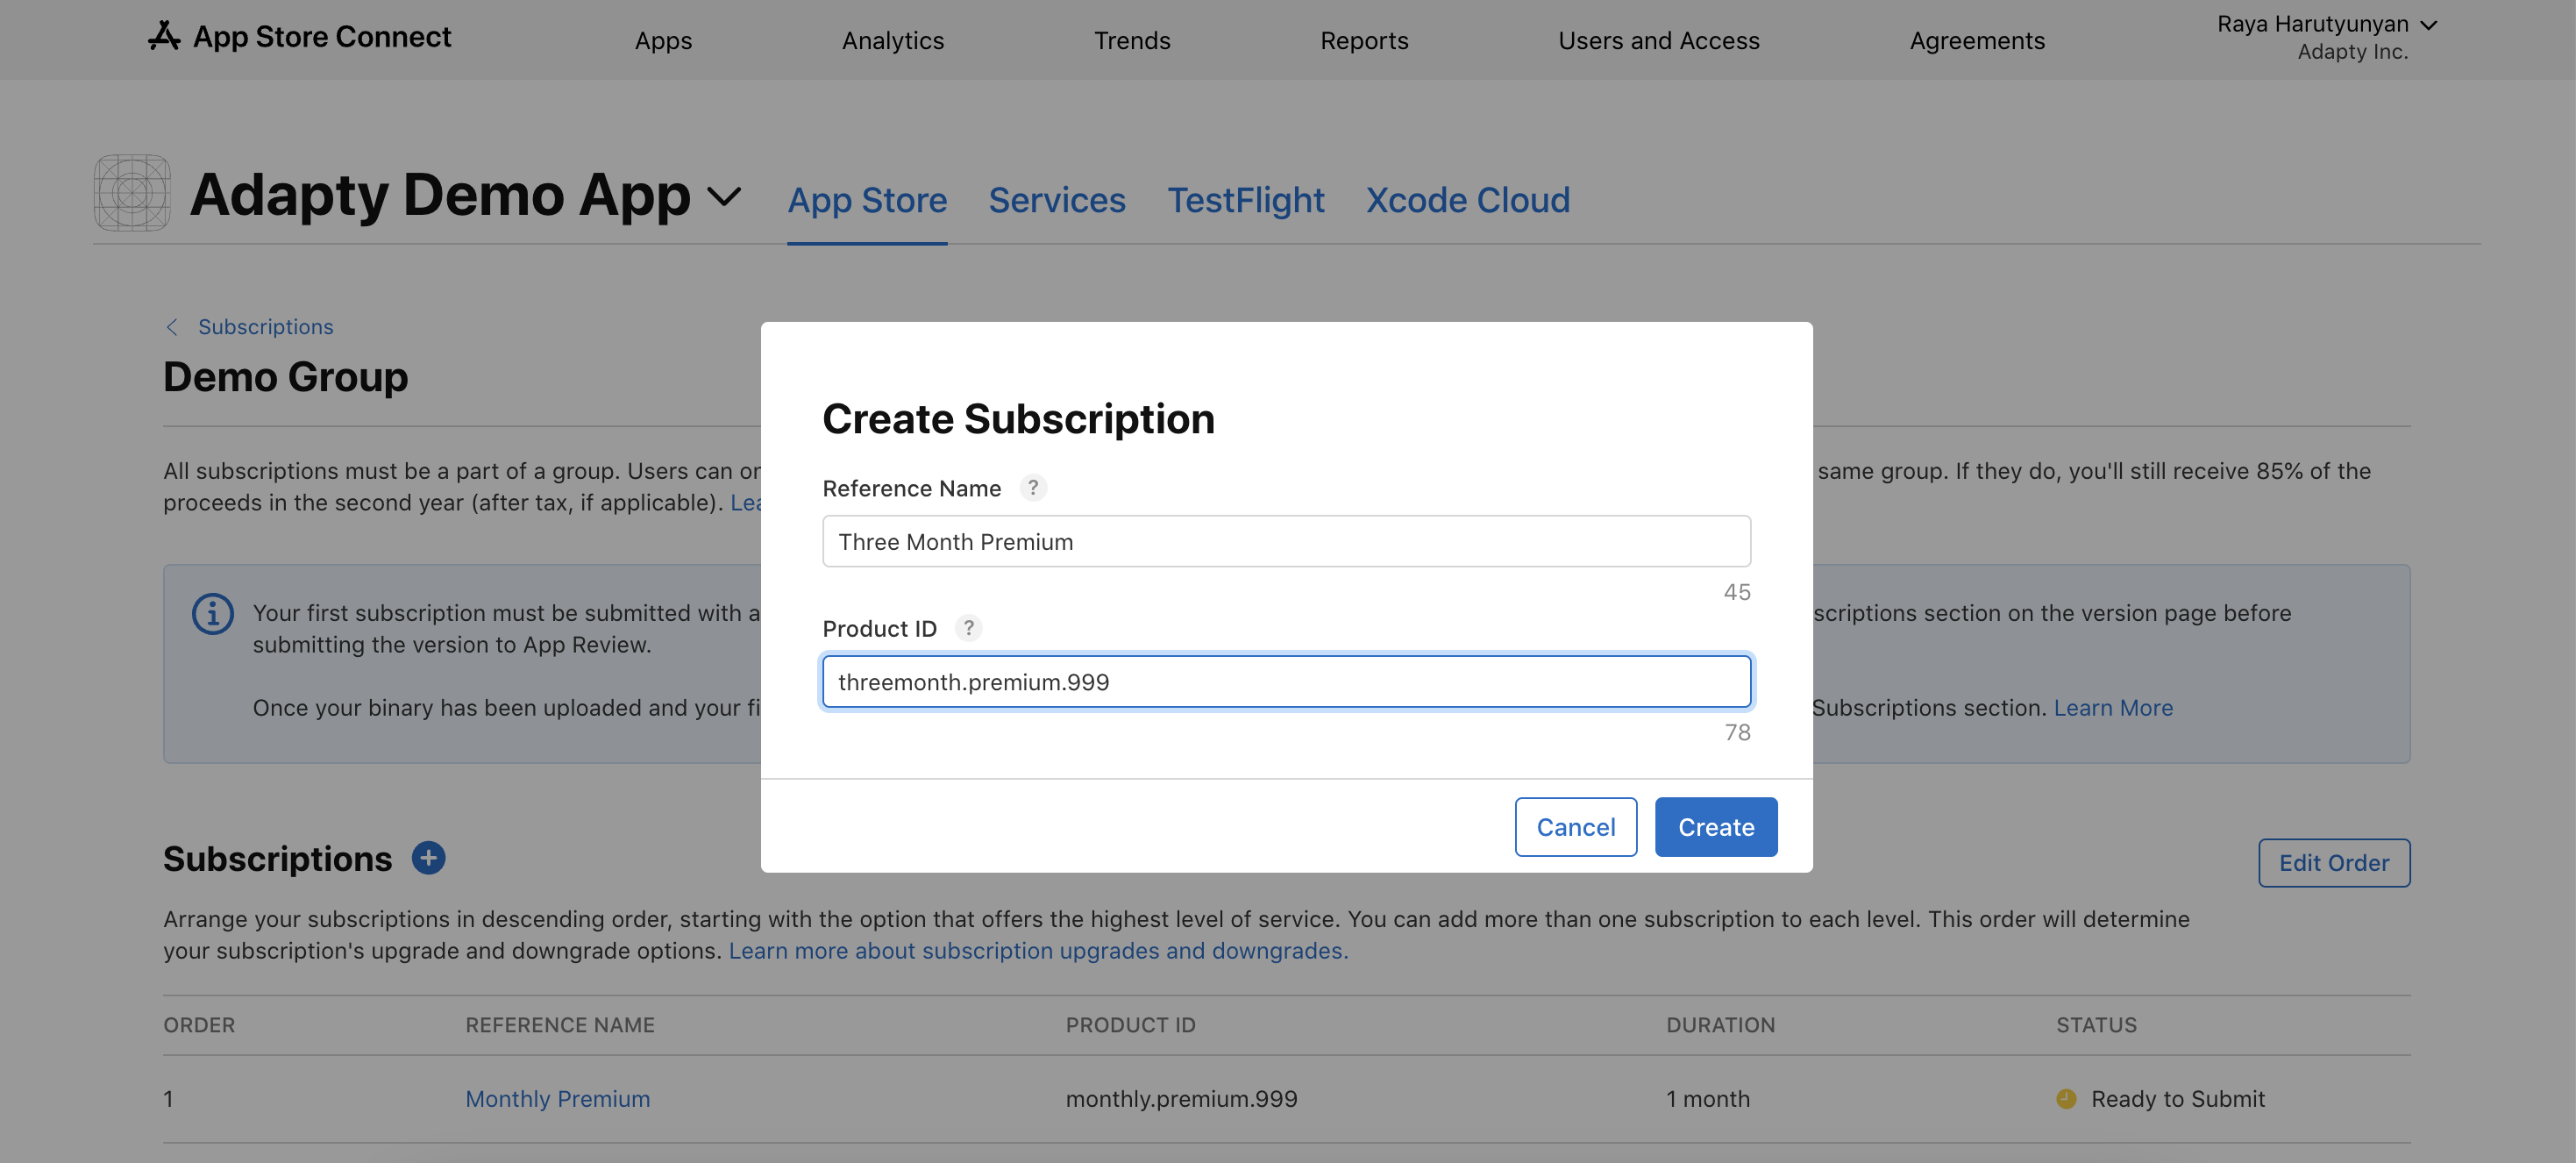Open the Services tab
Viewport: 2576px width, 1163px height.
click(1056, 200)
